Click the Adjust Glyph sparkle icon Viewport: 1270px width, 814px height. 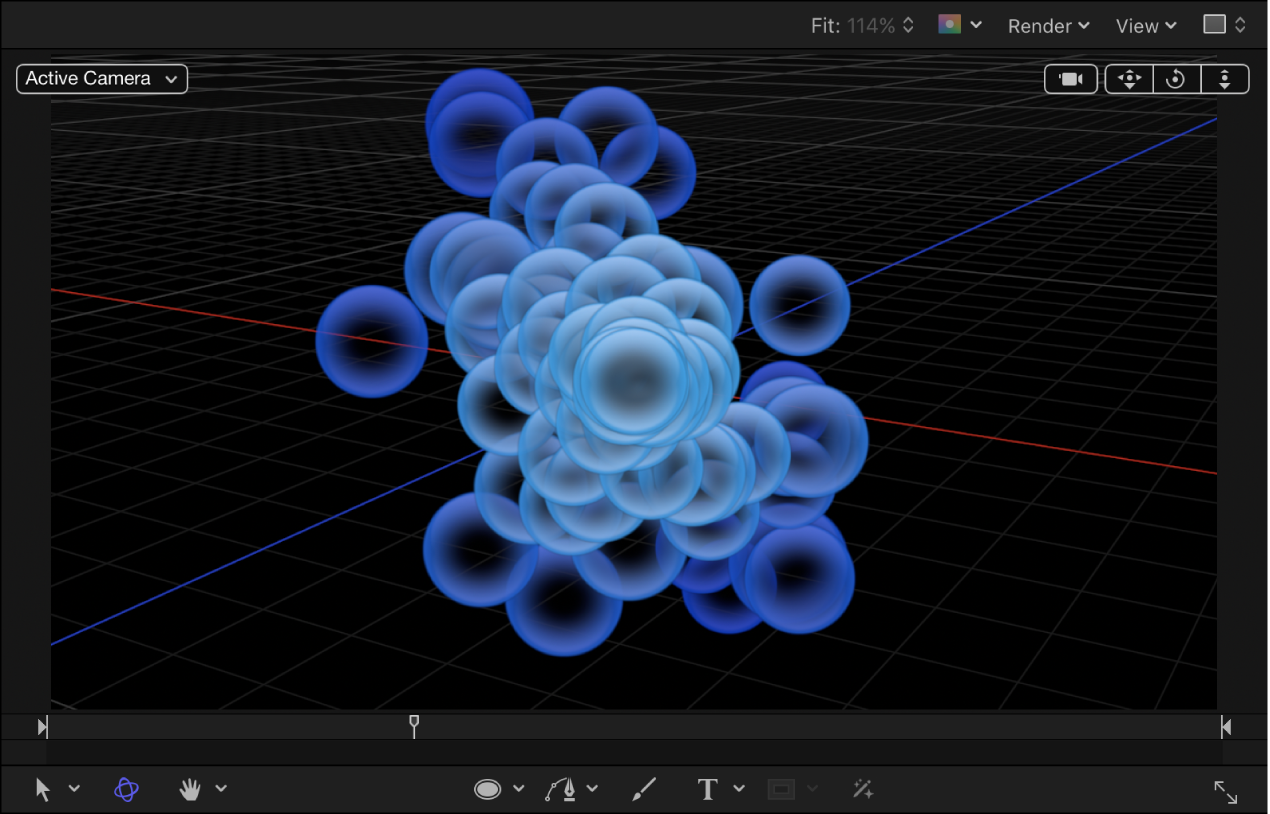coord(862,789)
